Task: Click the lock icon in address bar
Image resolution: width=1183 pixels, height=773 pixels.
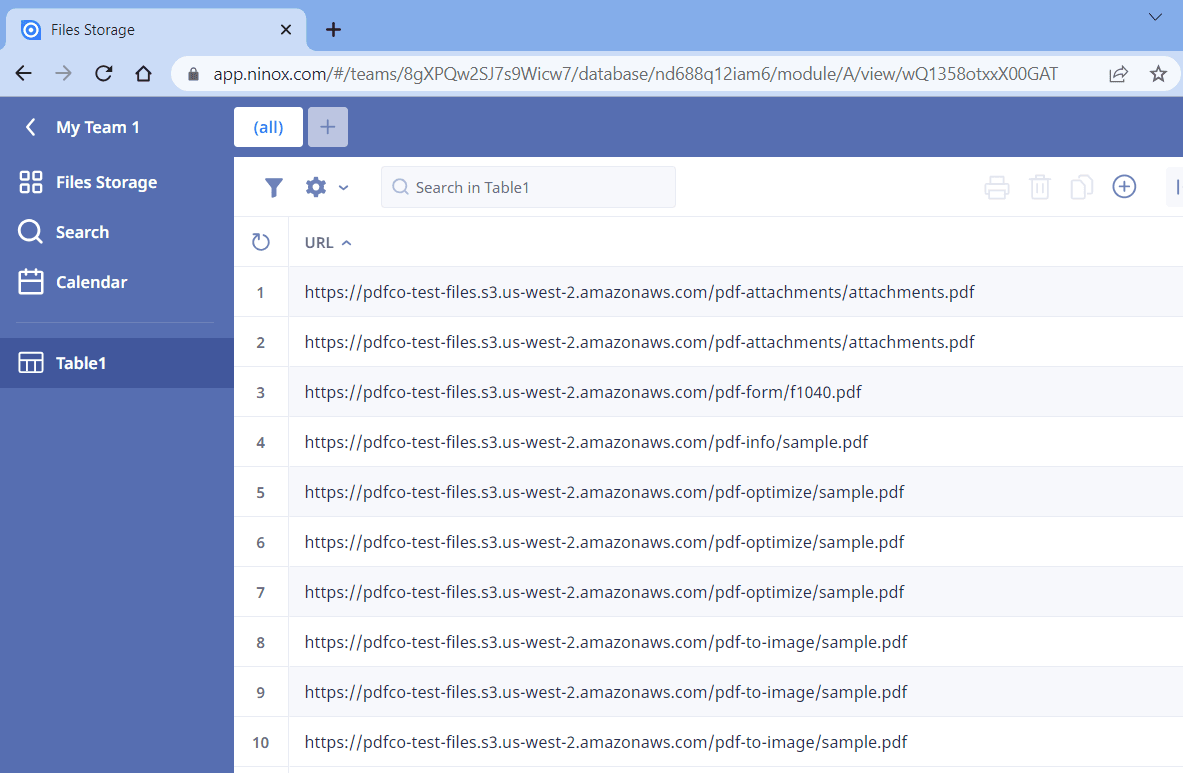Action: point(193,74)
